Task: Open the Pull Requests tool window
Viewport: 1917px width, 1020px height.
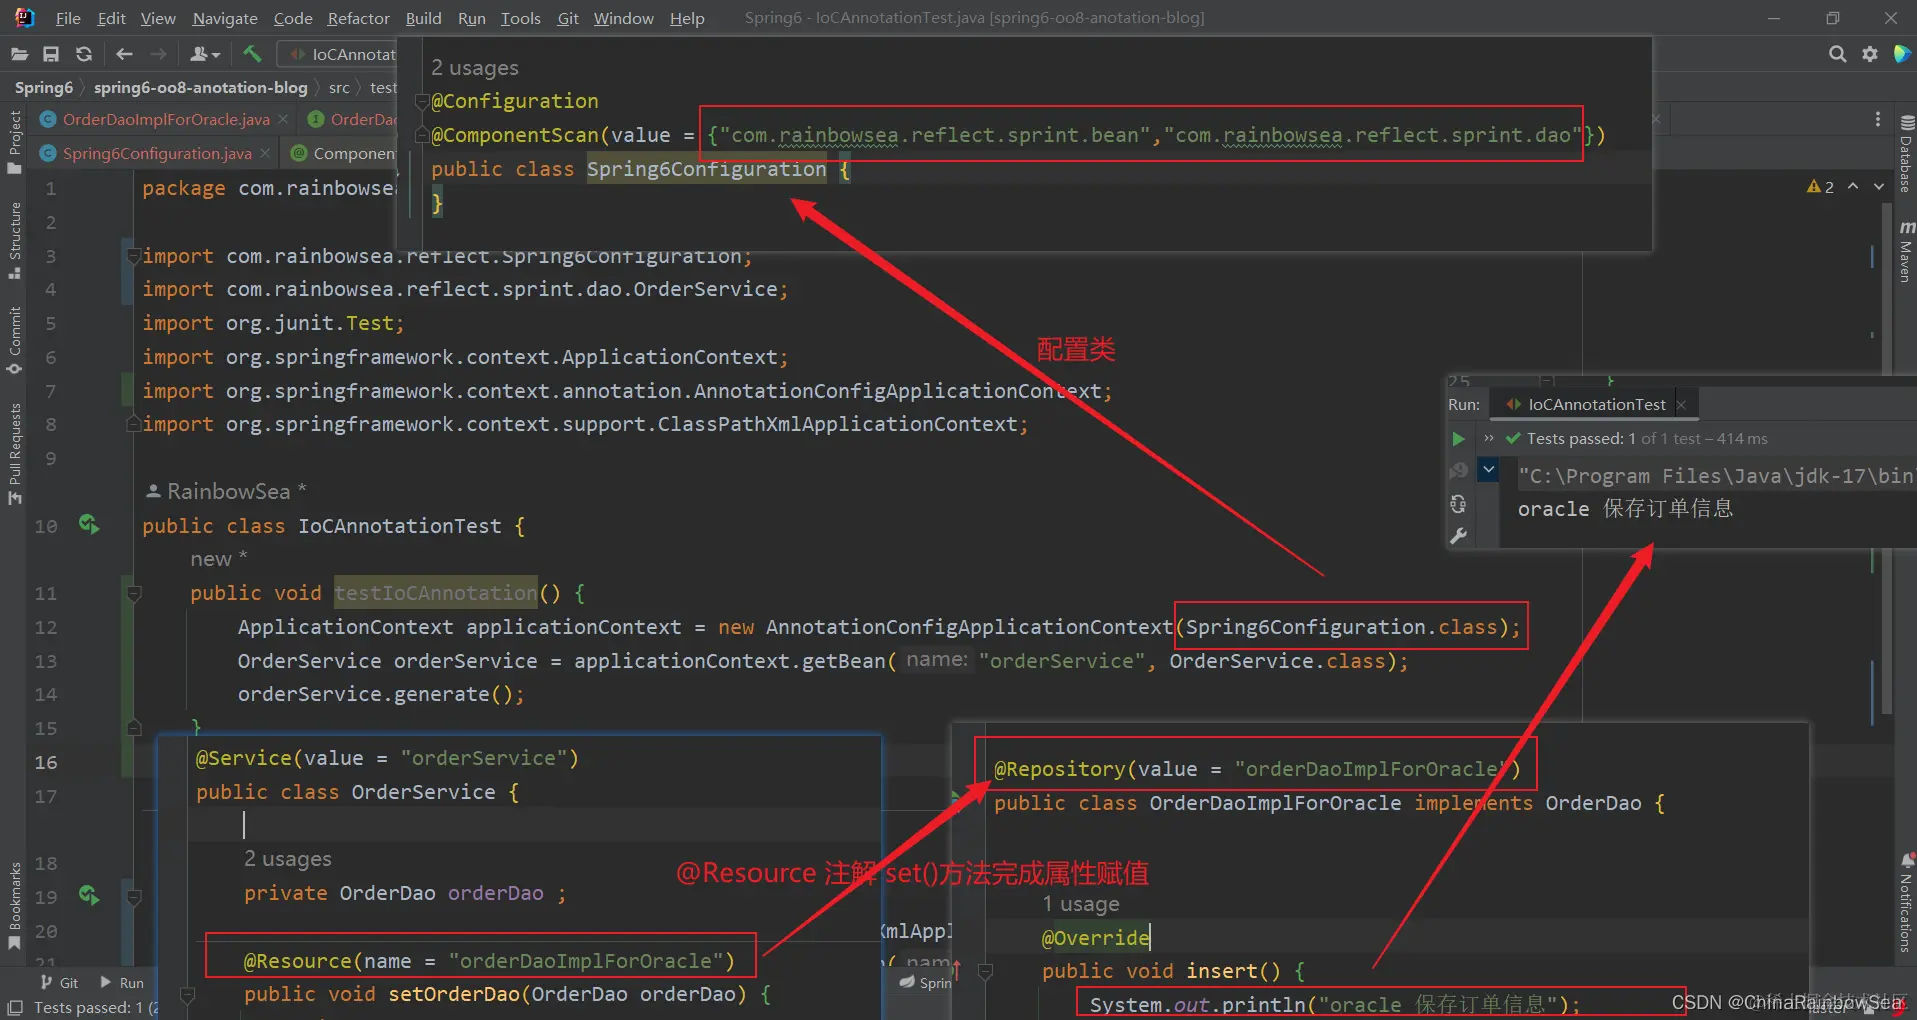Action: [x=14, y=453]
